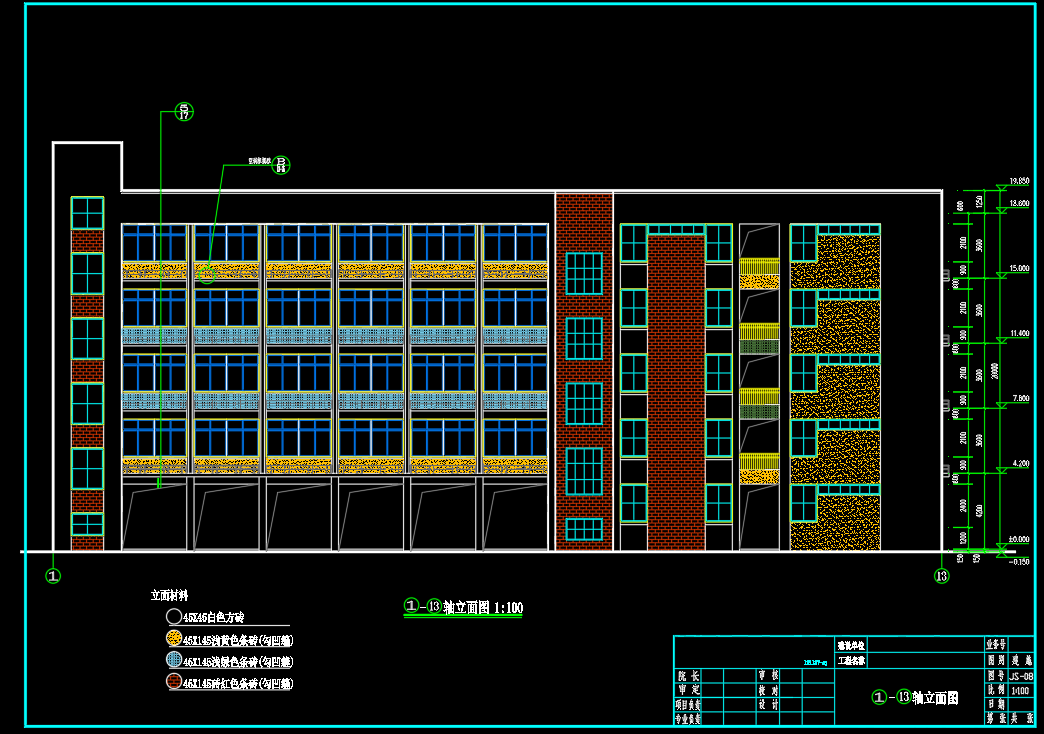Click the topmost green detail callout bubble
Image resolution: width=1044 pixels, height=734 pixels.
pos(184,112)
